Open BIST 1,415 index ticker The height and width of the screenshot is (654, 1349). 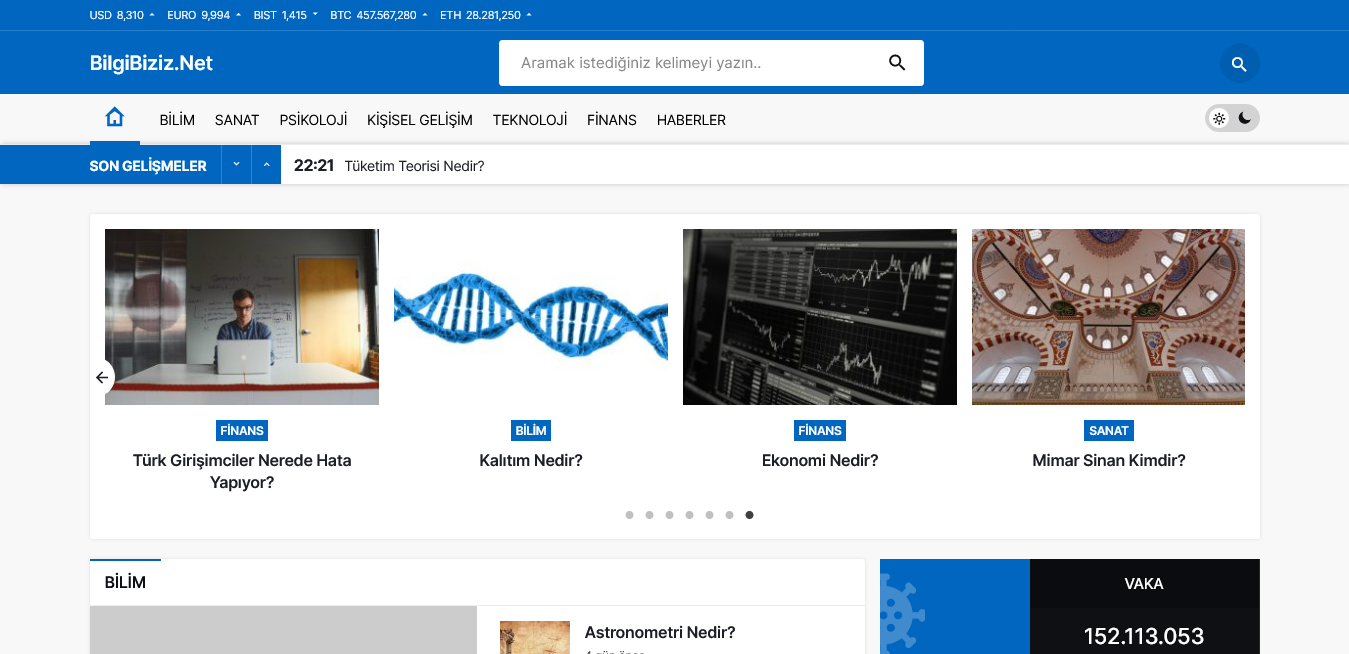tap(286, 15)
